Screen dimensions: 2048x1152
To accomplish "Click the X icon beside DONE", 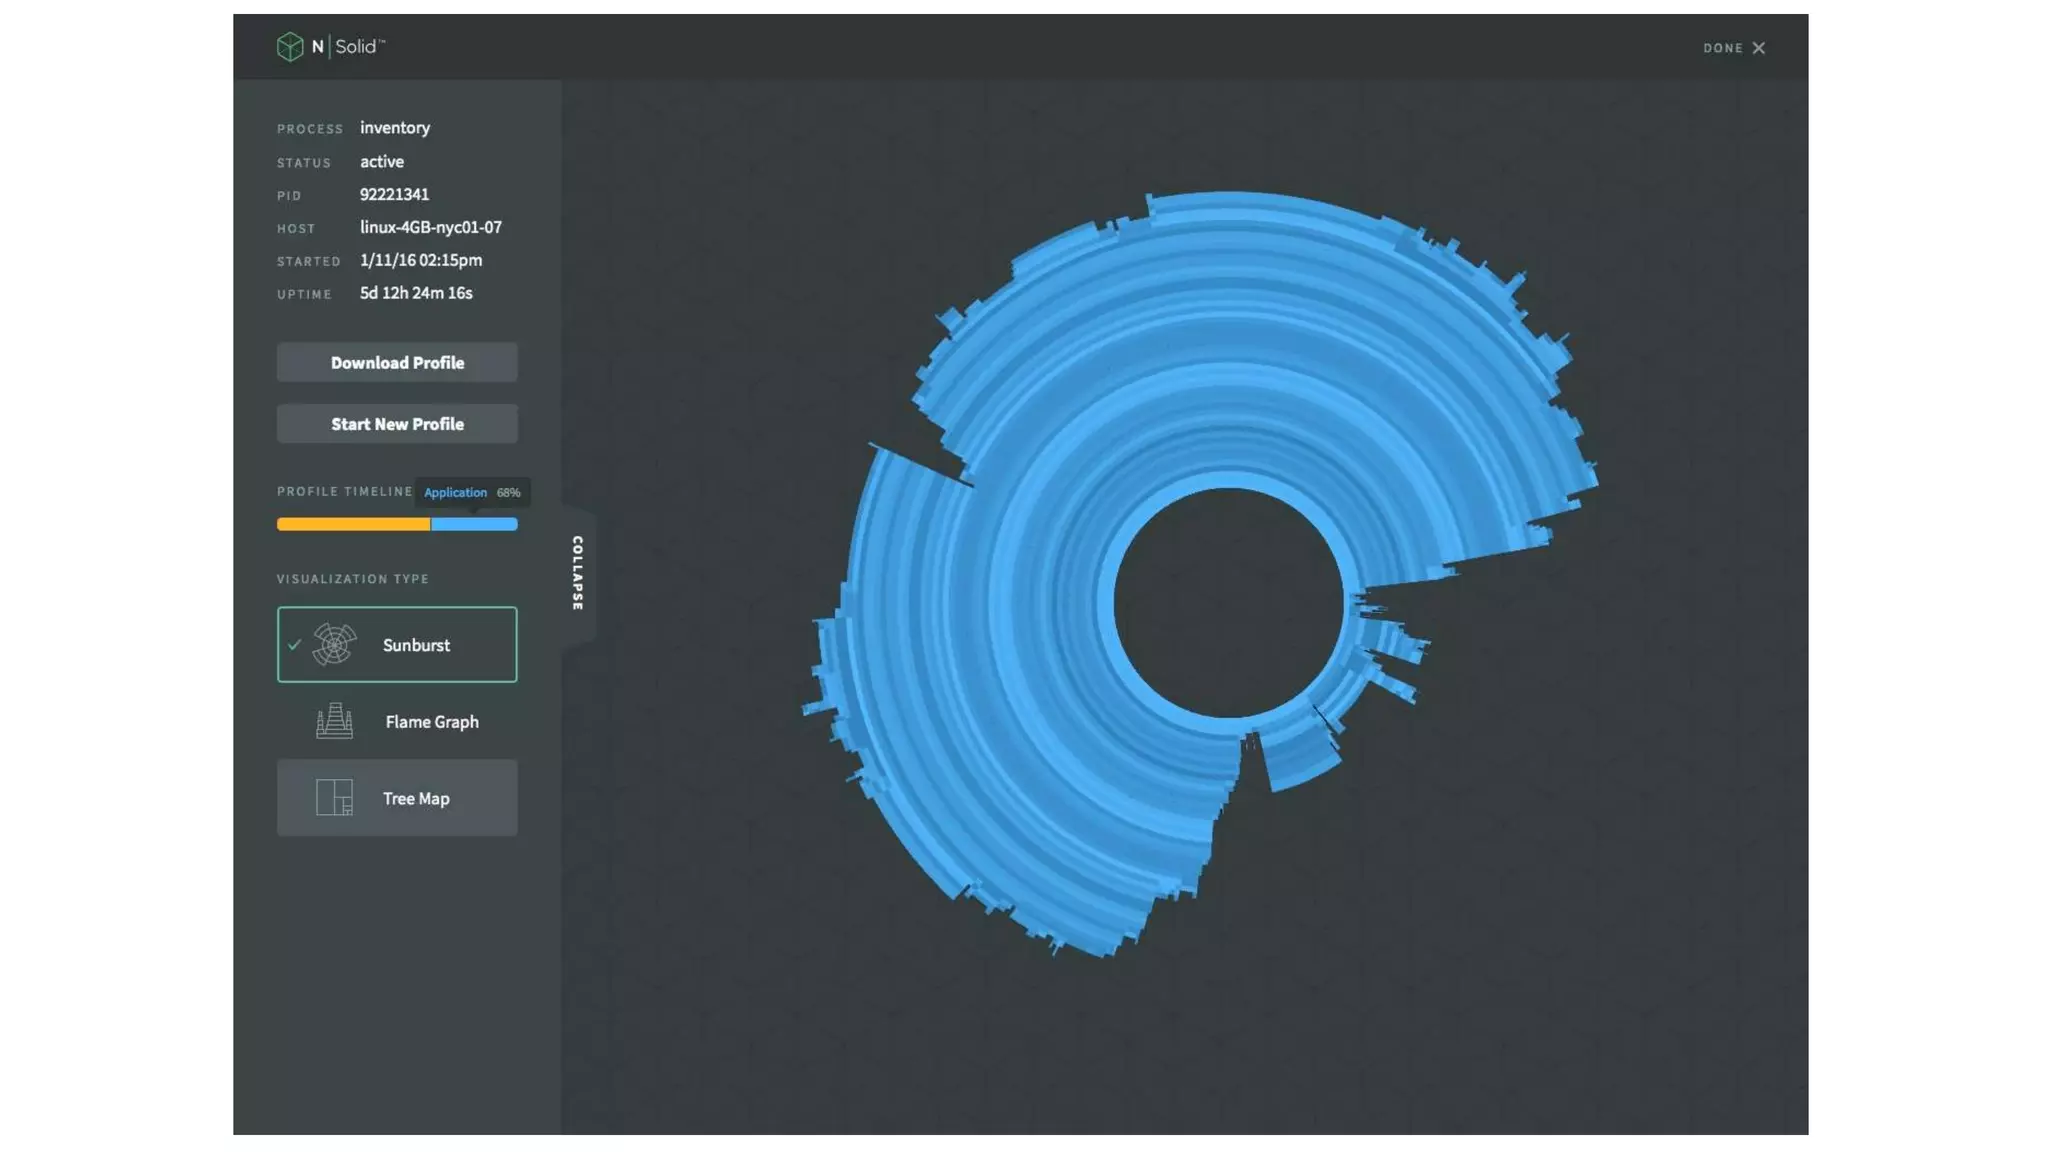I will coord(1759,48).
